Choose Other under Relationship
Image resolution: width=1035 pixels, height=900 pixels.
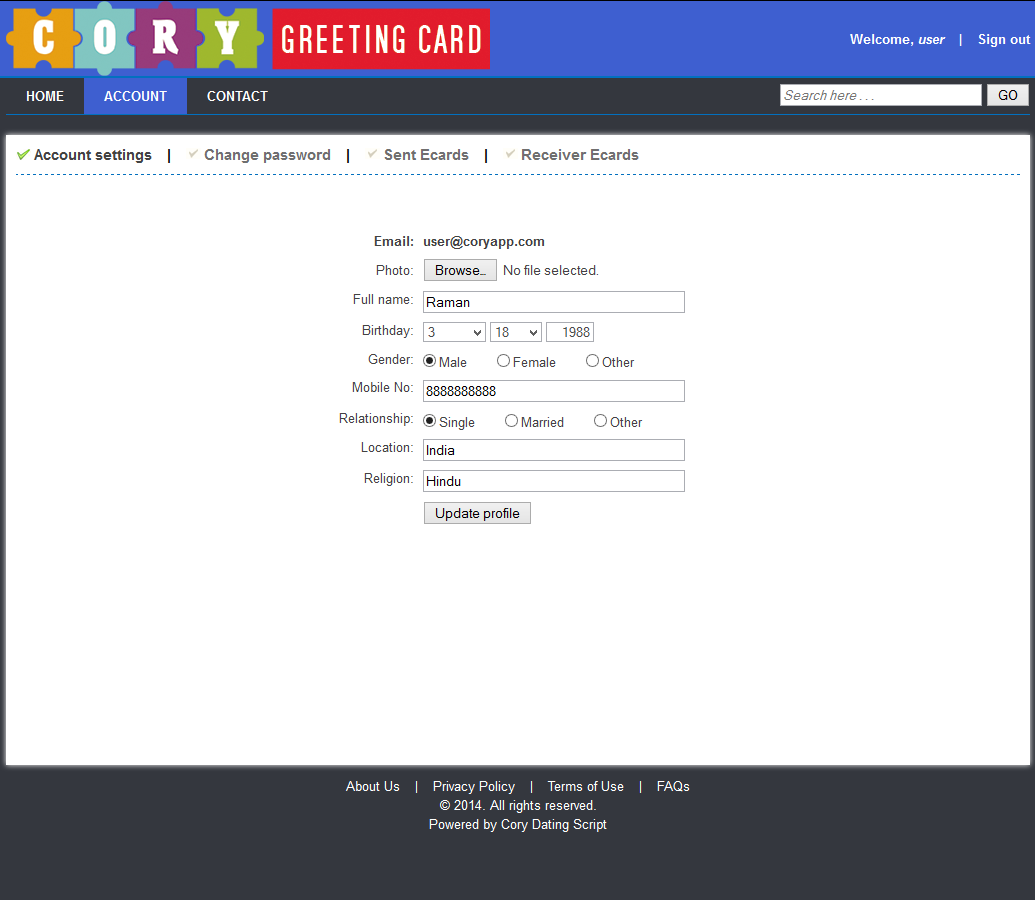point(599,421)
